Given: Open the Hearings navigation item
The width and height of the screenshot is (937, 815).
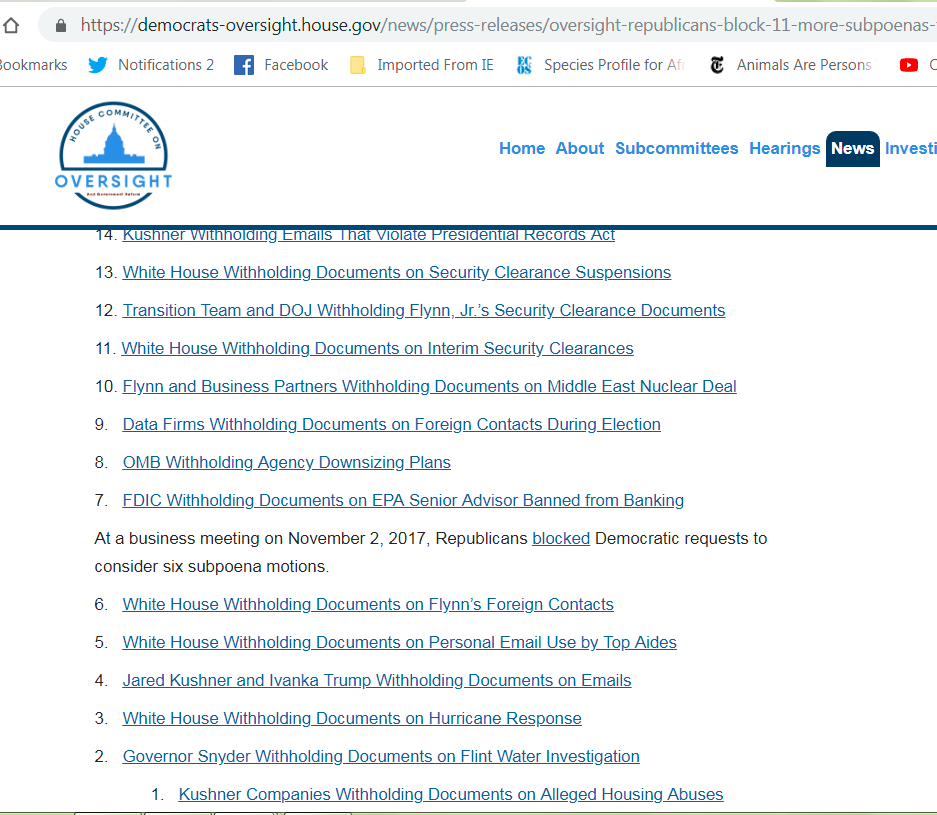Looking at the screenshot, I should click(x=785, y=148).
